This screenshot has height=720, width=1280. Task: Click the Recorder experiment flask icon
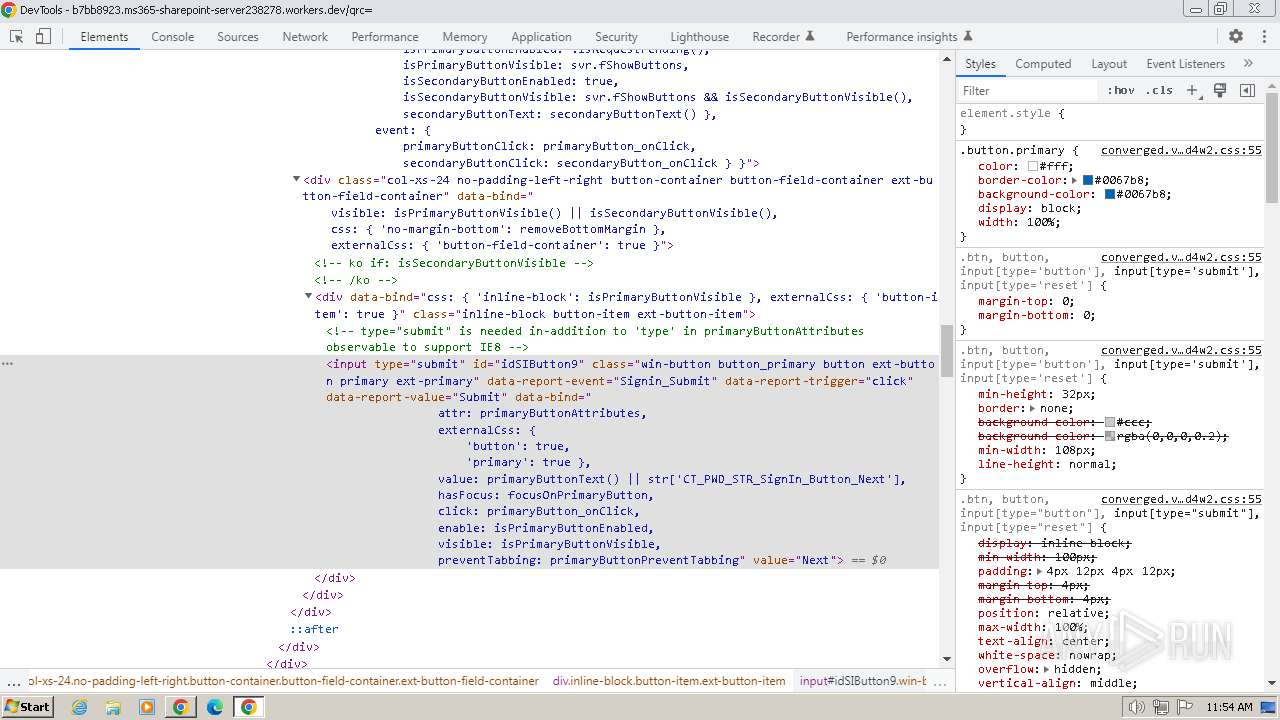point(810,36)
